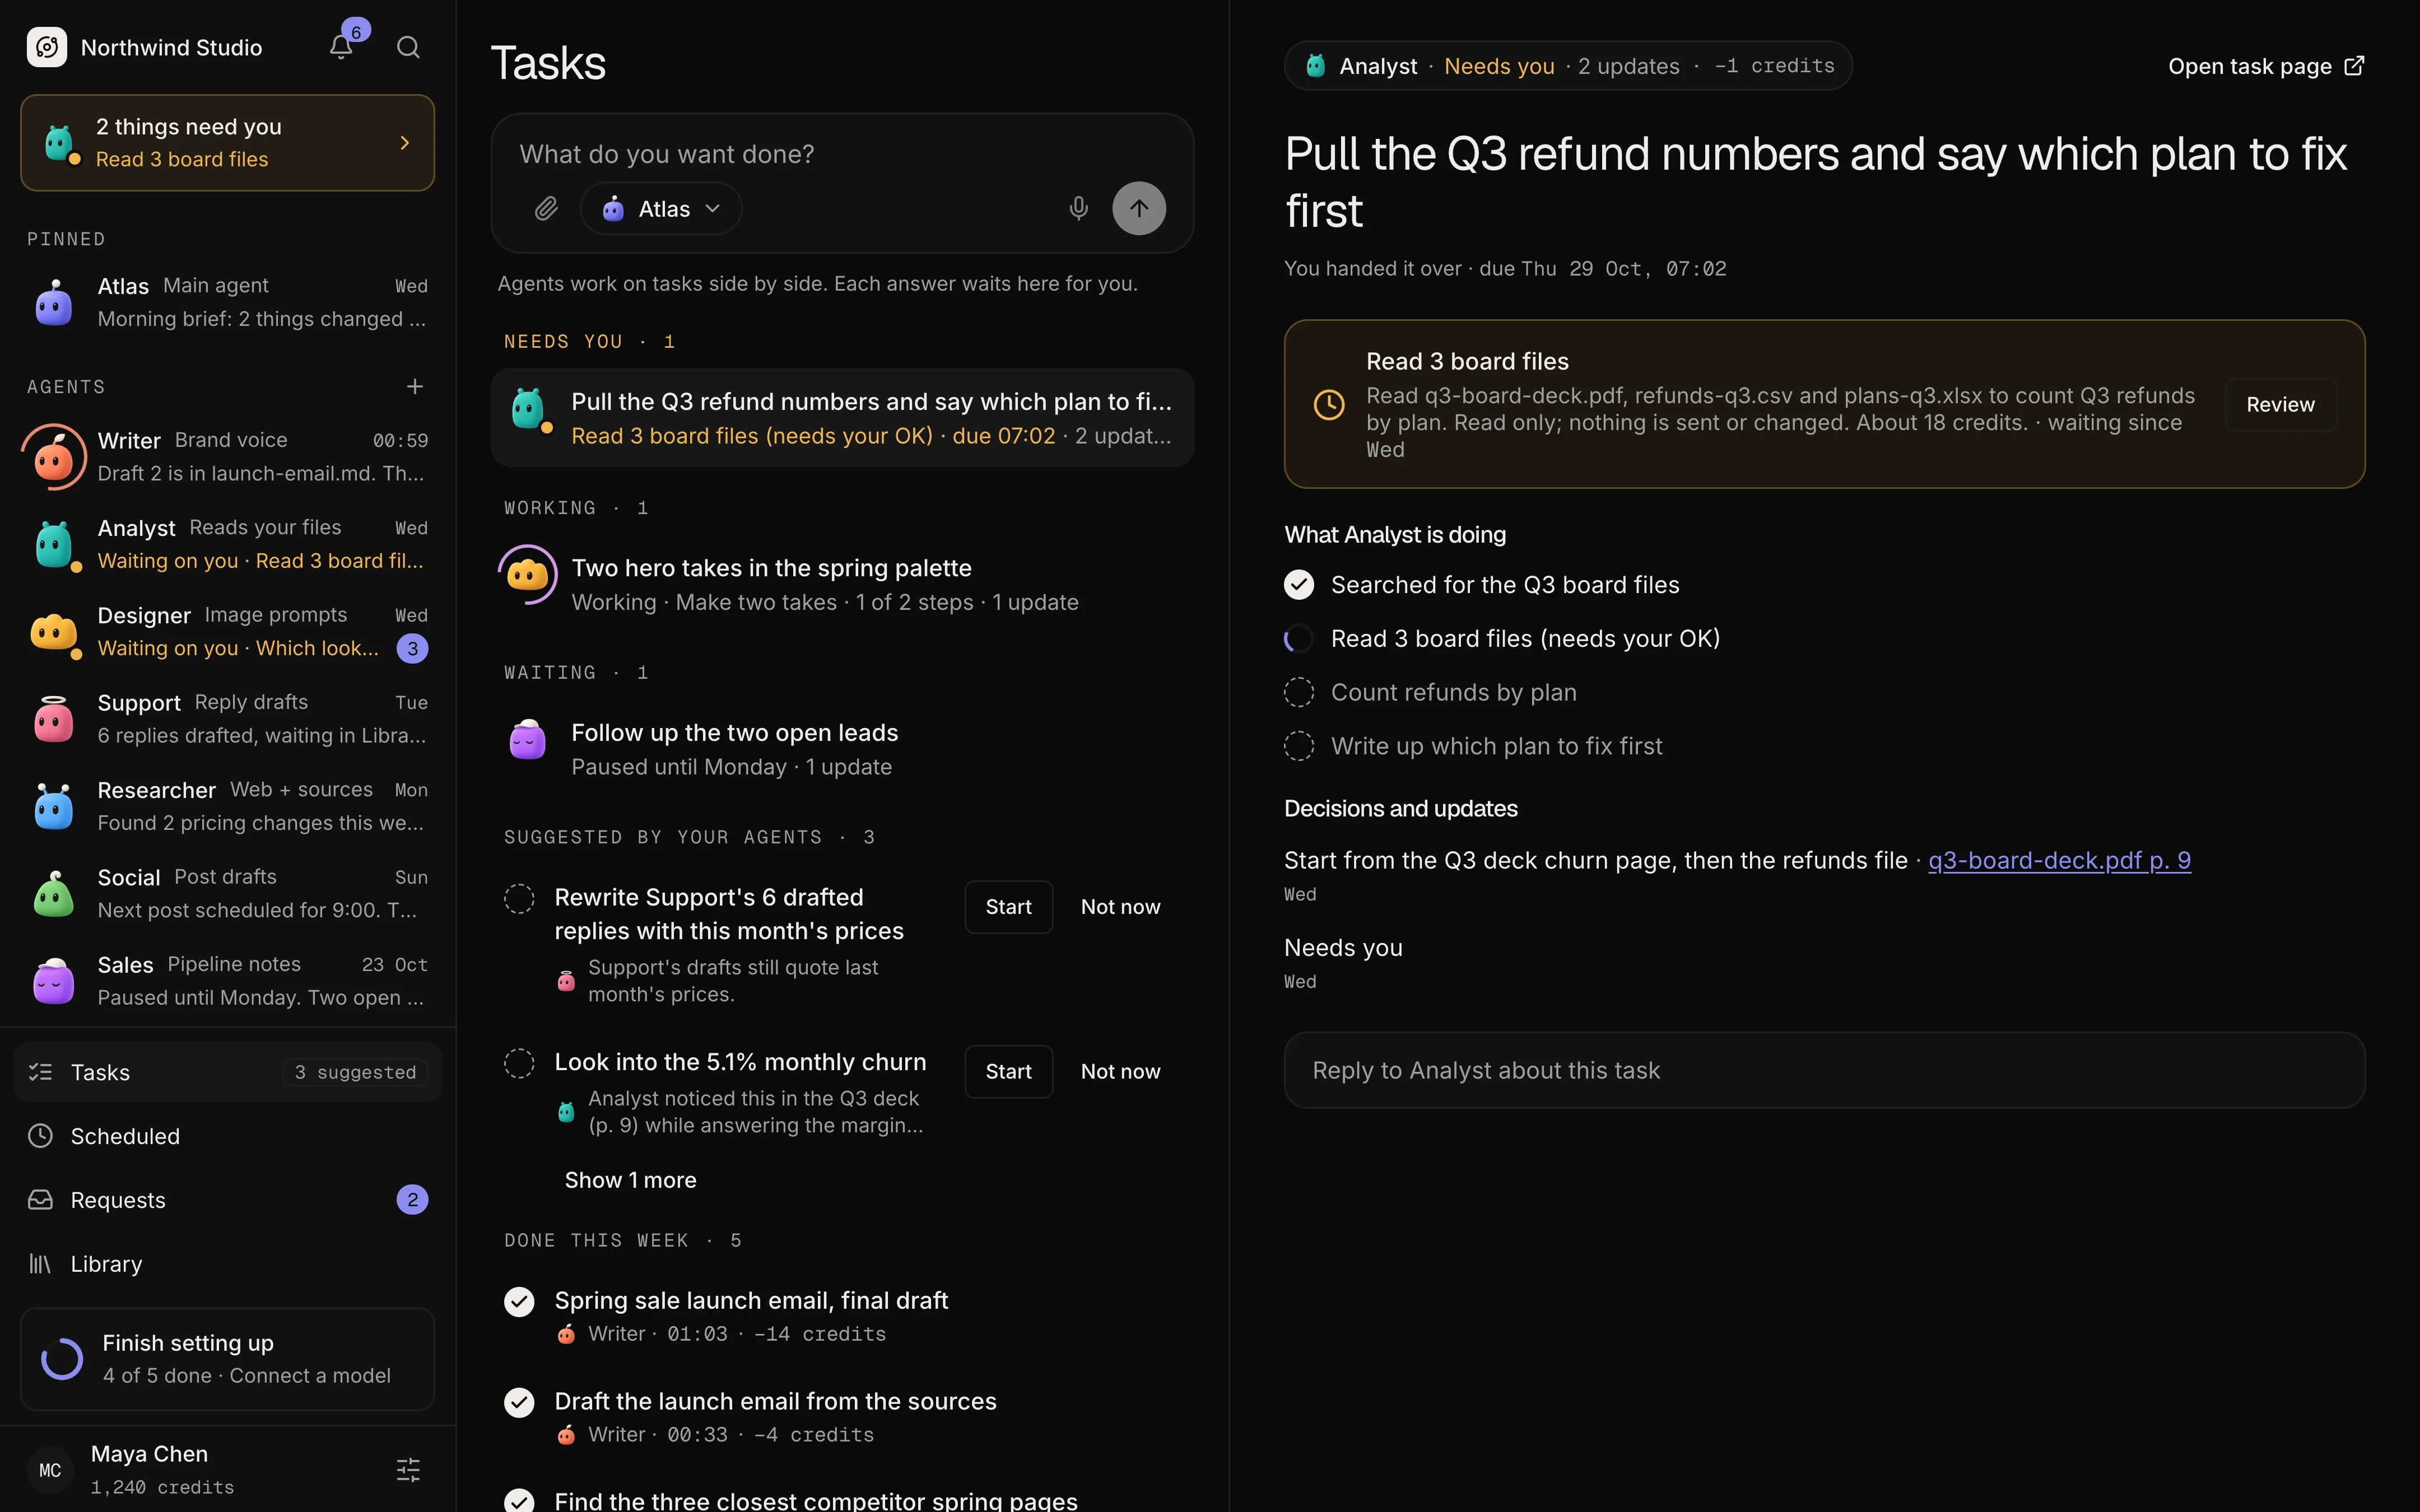Click the Northwind Studio logo icon
The height and width of the screenshot is (1512, 2420).
coord(47,47)
